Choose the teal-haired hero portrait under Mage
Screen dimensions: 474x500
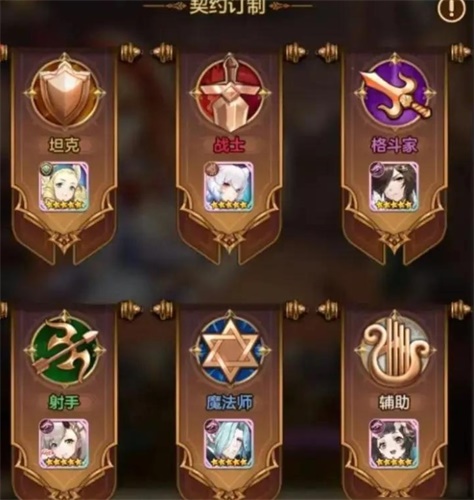(x=229, y=443)
